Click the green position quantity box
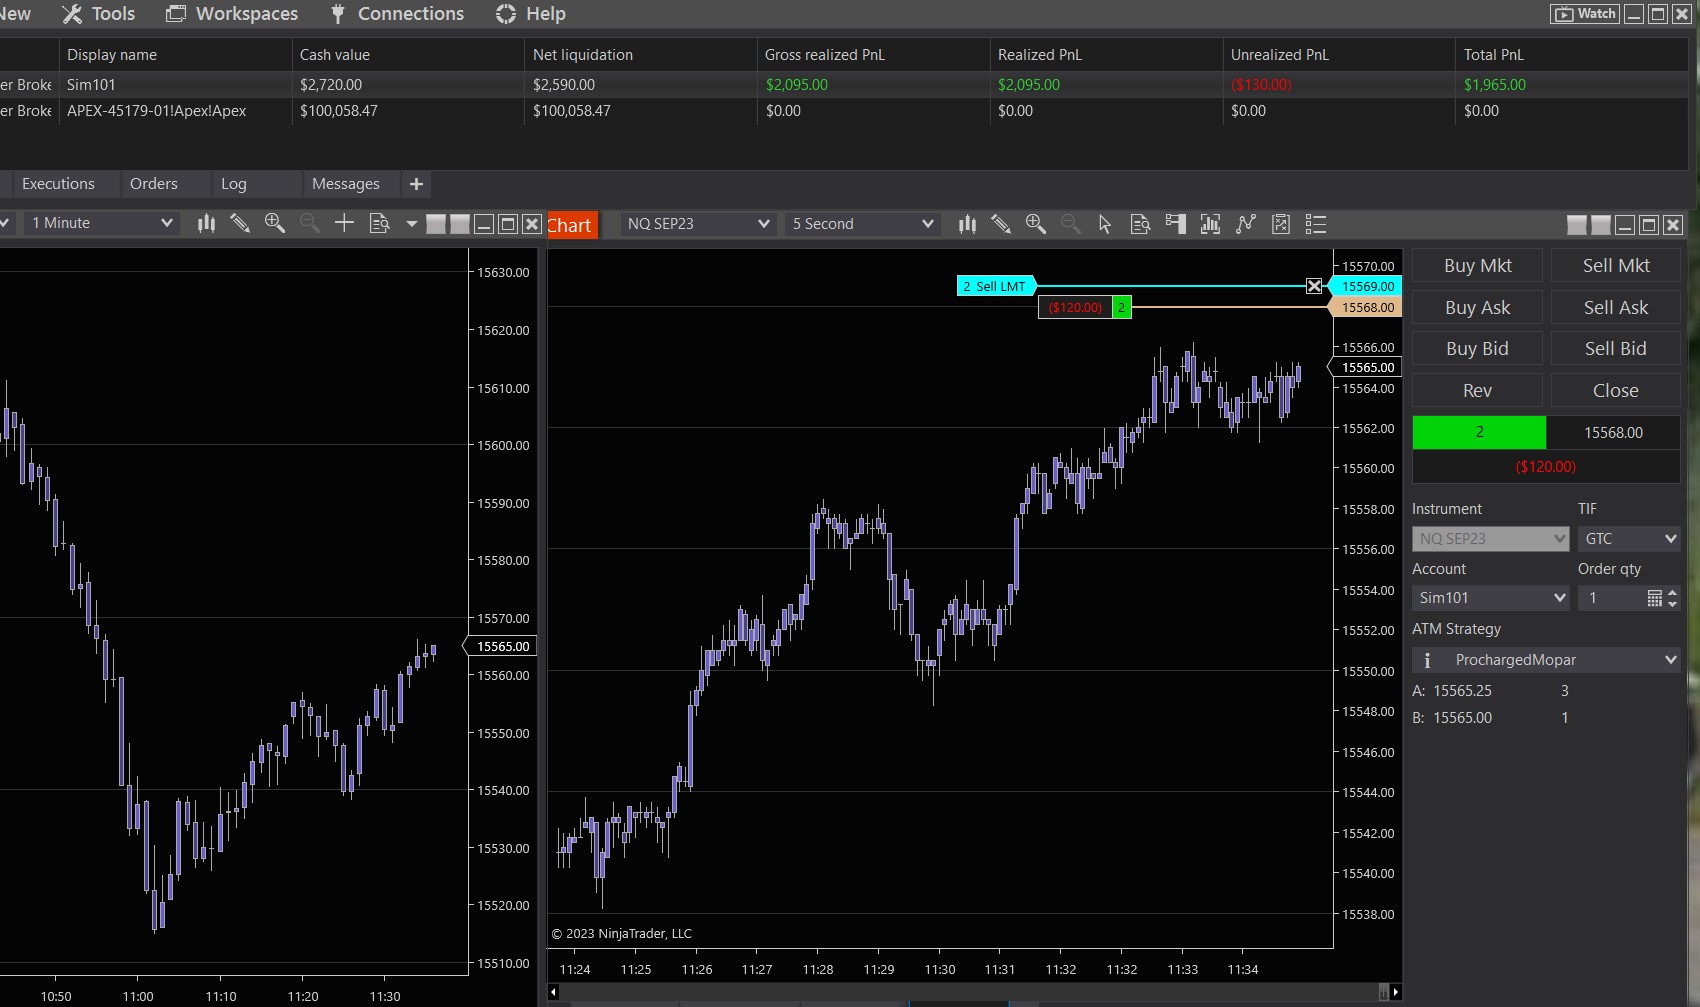This screenshot has height=1007, width=1700. tap(1479, 432)
